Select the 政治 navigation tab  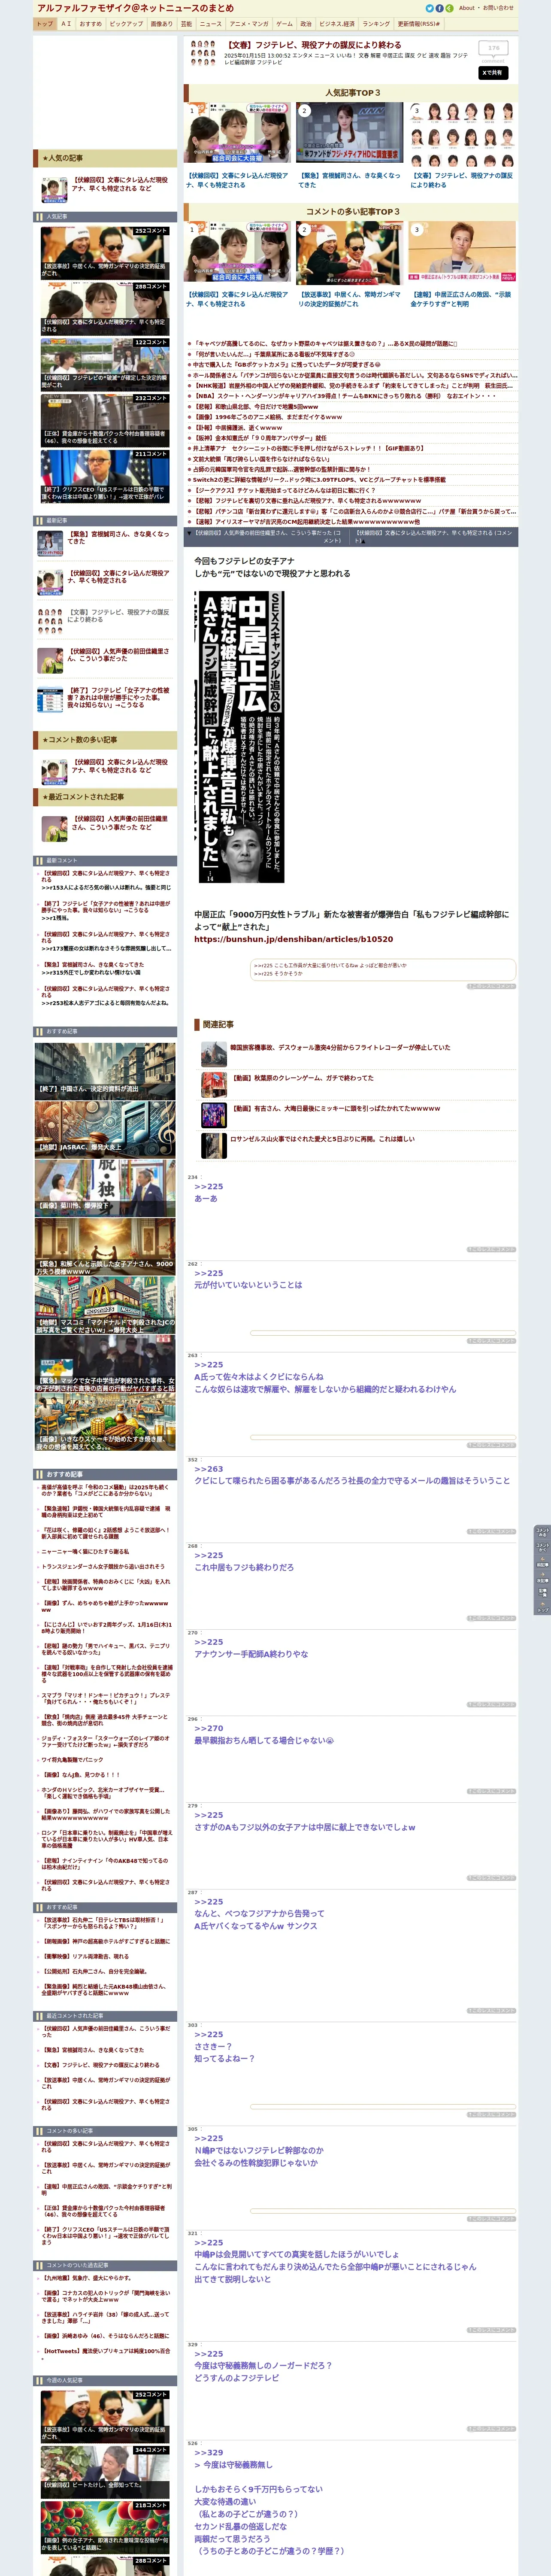(306, 23)
